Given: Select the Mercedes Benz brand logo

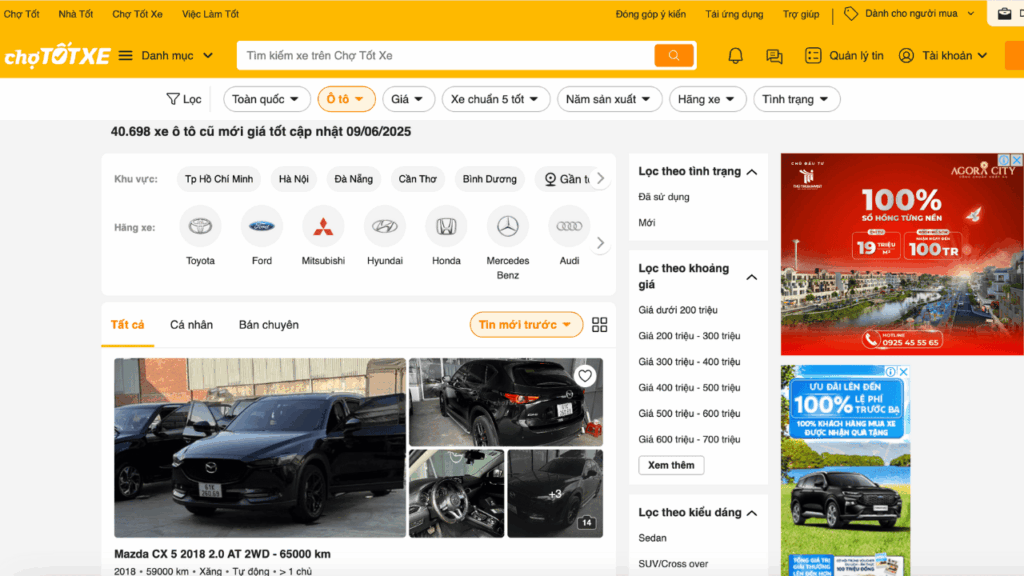Looking at the screenshot, I should coord(508,227).
